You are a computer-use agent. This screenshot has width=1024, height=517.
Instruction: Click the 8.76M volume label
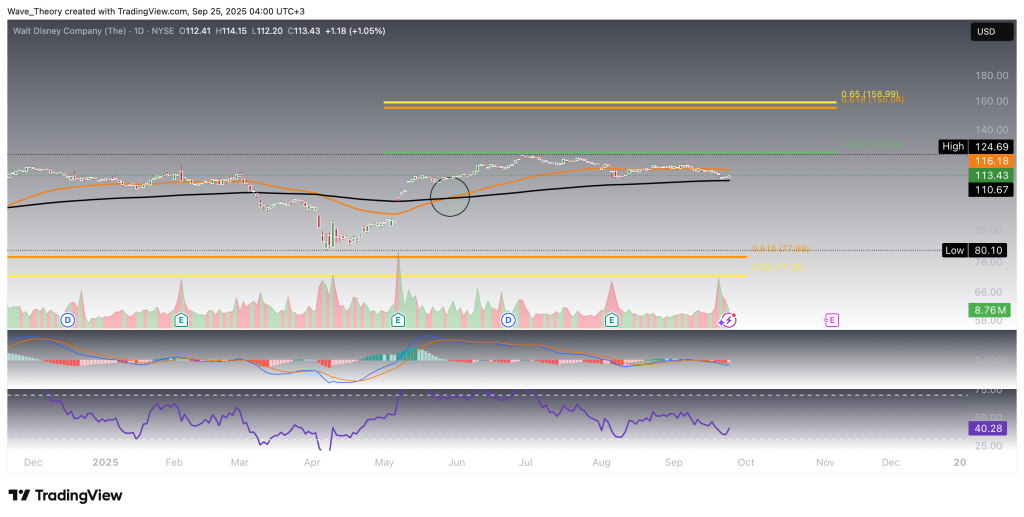click(x=991, y=310)
